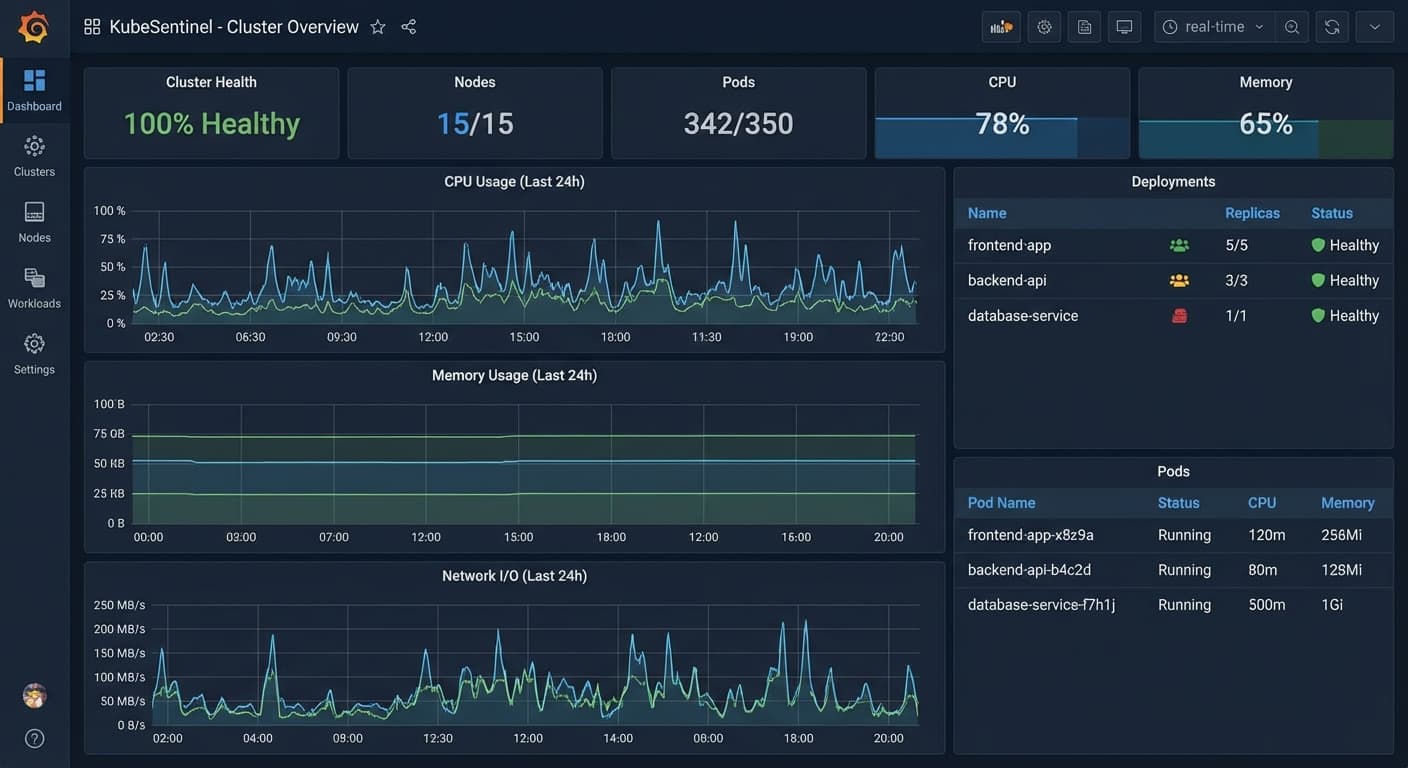Click the save dashboard icon
This screenshot has width=1408, height=768.
click(1085, 27)
